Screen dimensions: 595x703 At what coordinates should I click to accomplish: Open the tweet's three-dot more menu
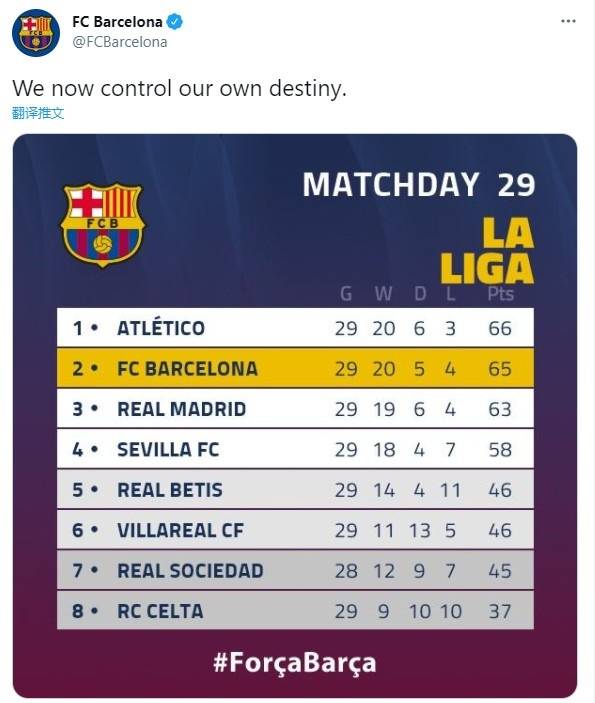point(568,21)
